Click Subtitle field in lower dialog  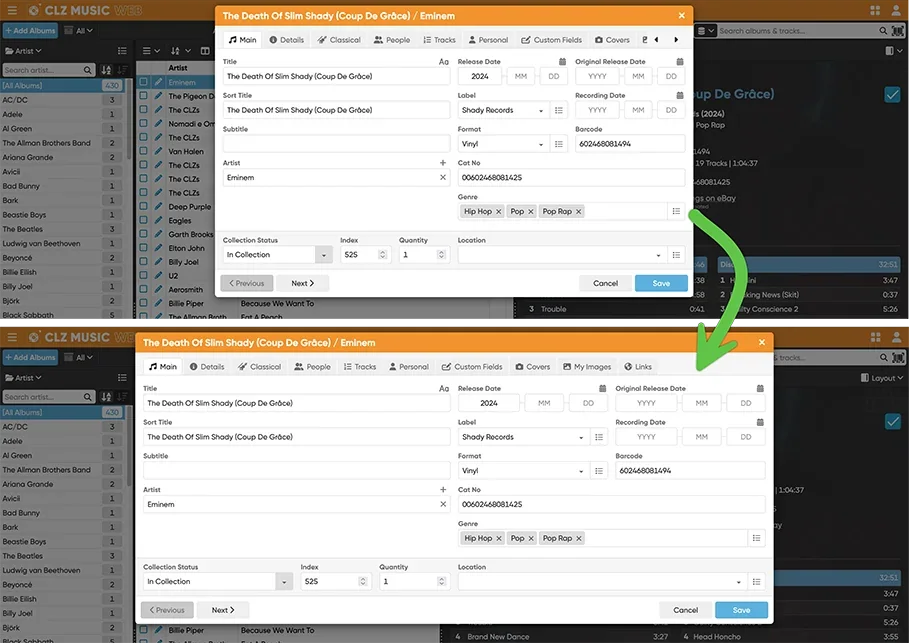click(x=297, y=471)
